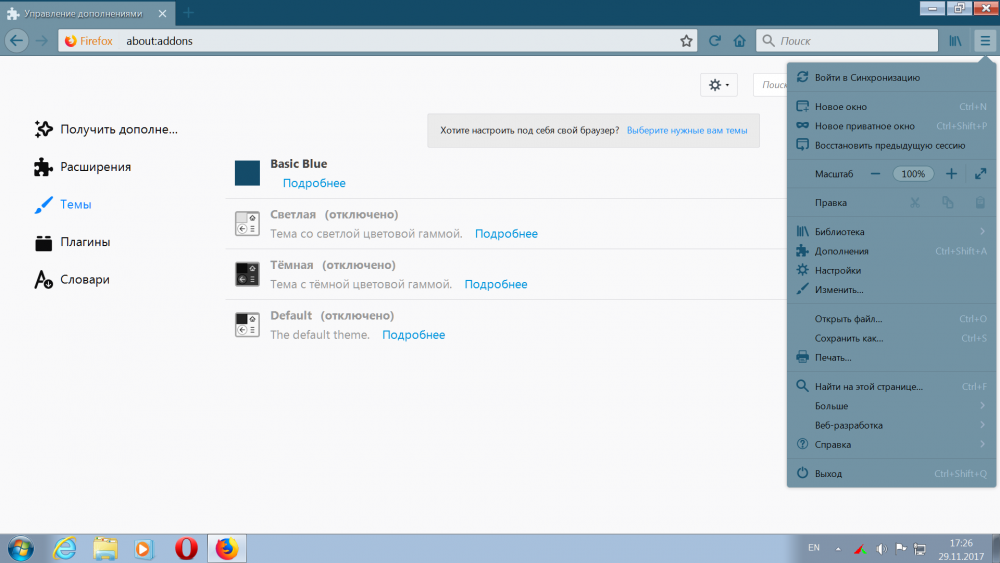The width and height of the screenshot is (1000, 563).
Task: Click the Basic Blue theme swatch
Action: [x=247, y=173]
